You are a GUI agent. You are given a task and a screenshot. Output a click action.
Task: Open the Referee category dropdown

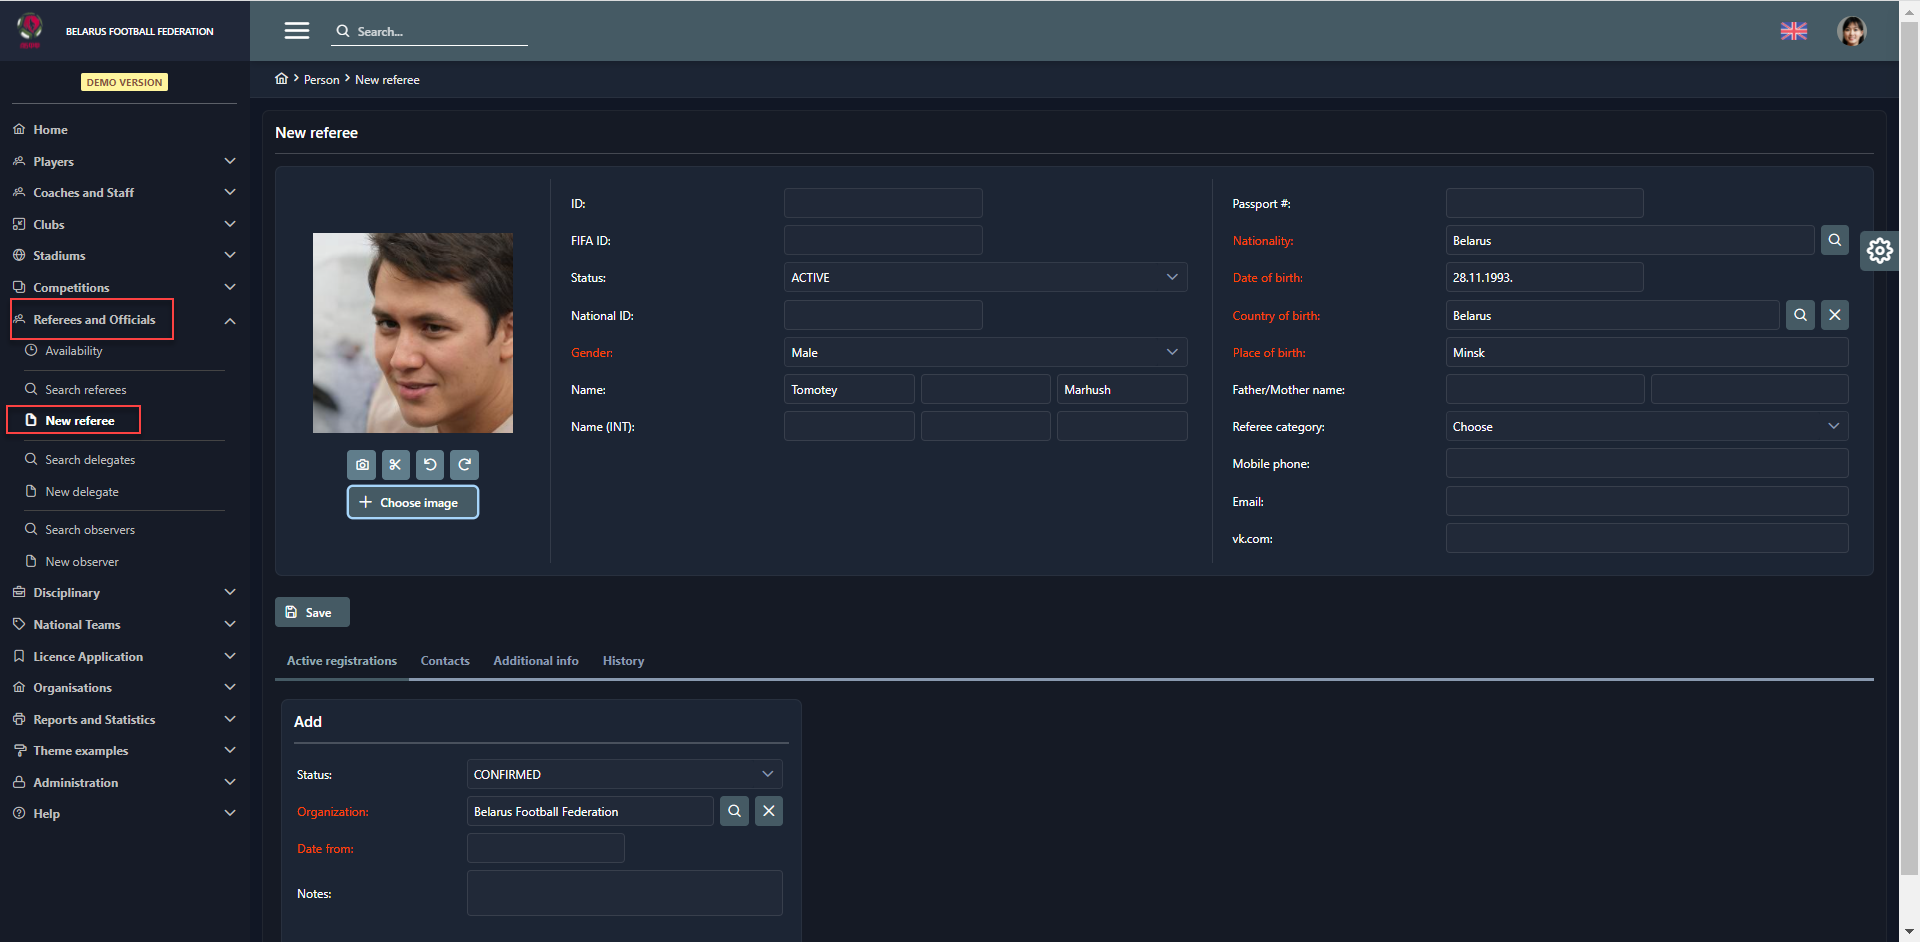(x=1647, y=426)
